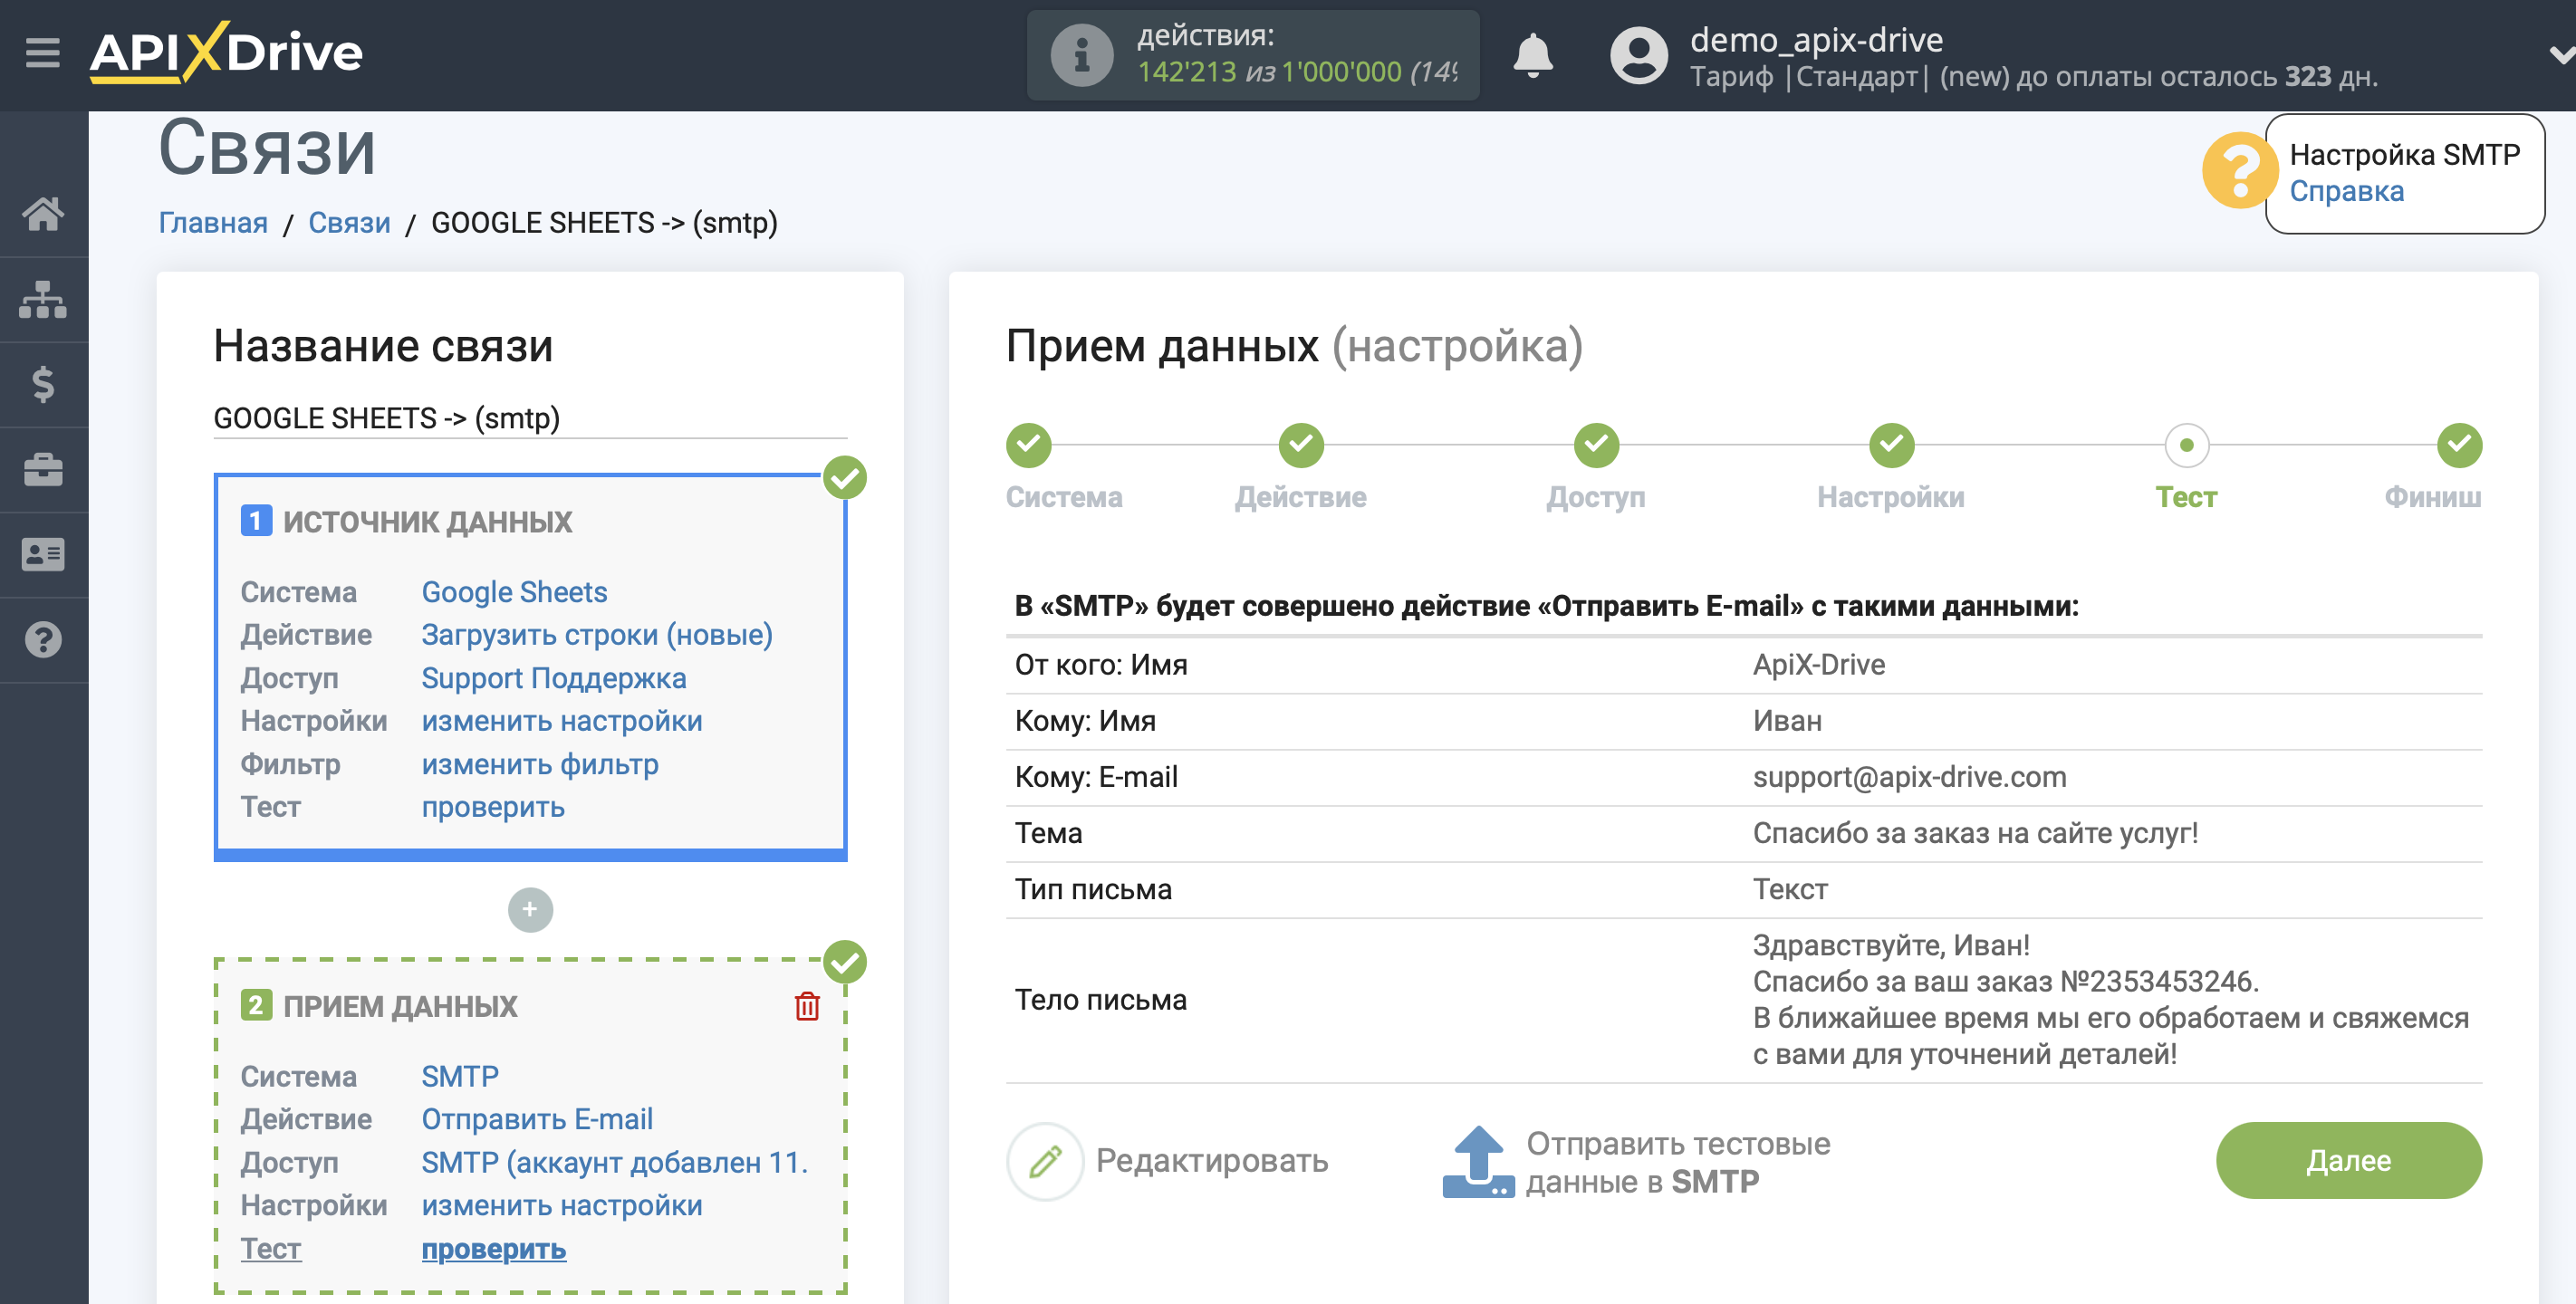Edit the connection name field

tap(530, 418)
